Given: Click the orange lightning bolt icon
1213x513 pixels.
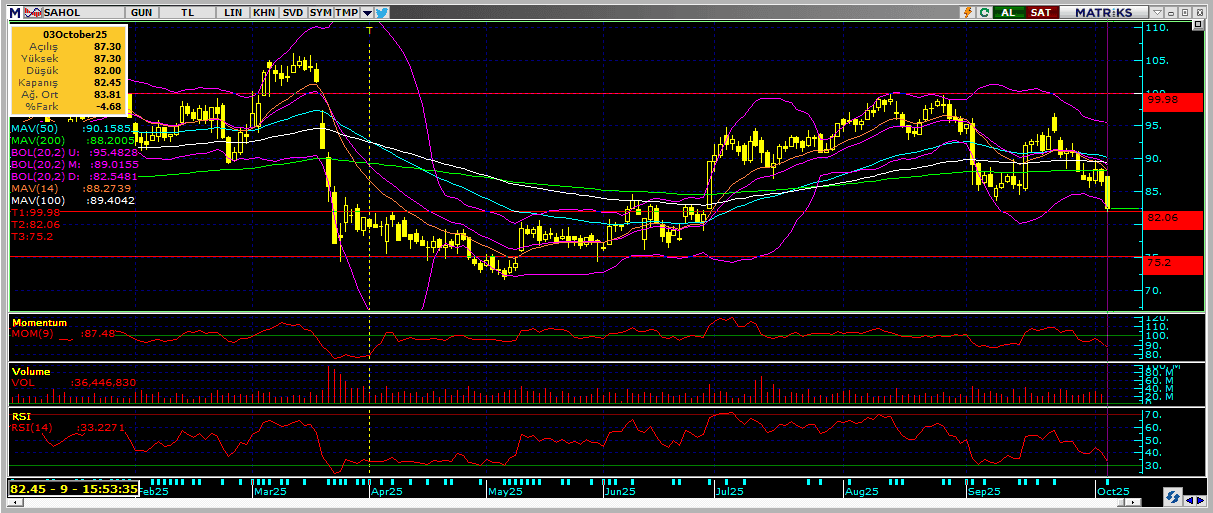Looking at the screenshot, I should tap(967, 12).
